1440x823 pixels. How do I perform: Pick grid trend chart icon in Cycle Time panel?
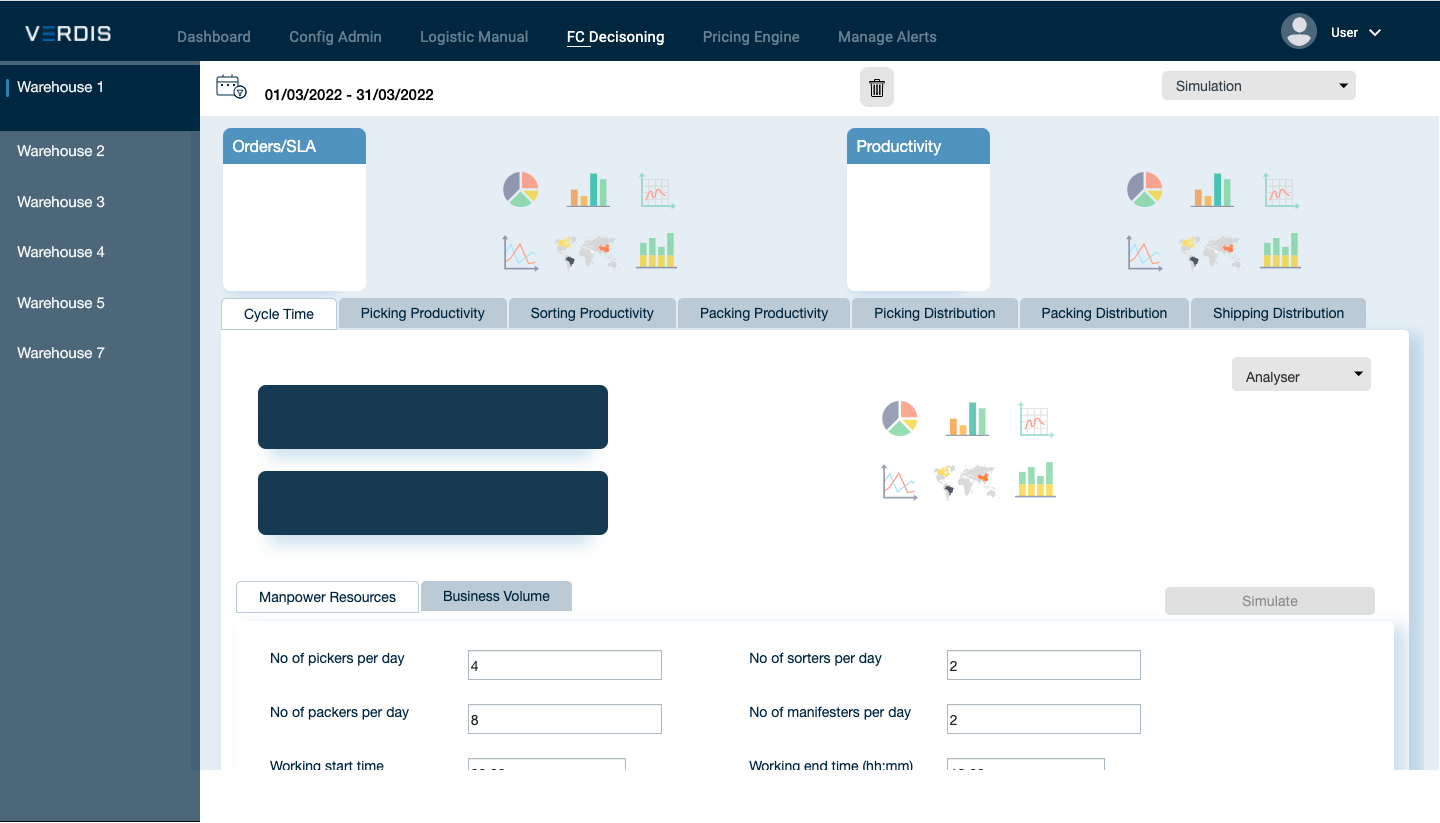[x=1036, y=419]
